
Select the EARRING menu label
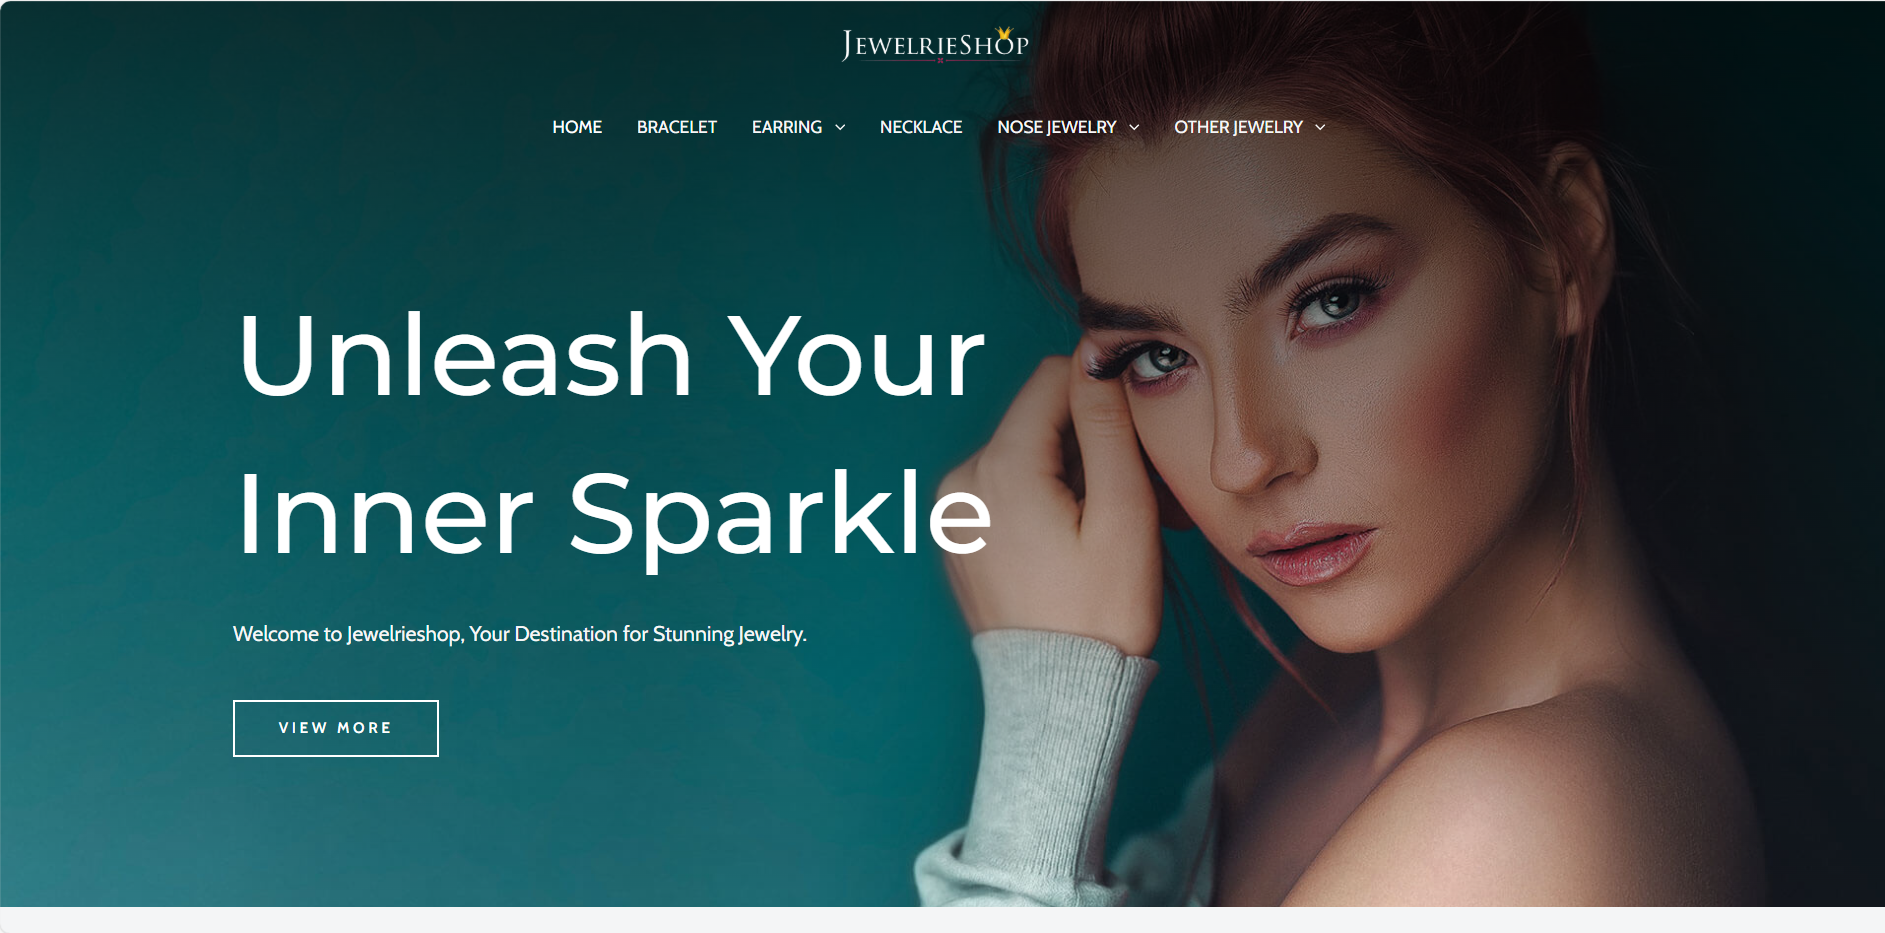click(787, 127)
